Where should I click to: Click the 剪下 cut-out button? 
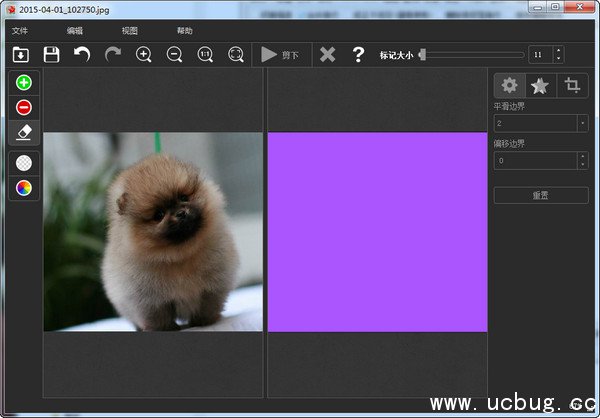coord(280,55)
